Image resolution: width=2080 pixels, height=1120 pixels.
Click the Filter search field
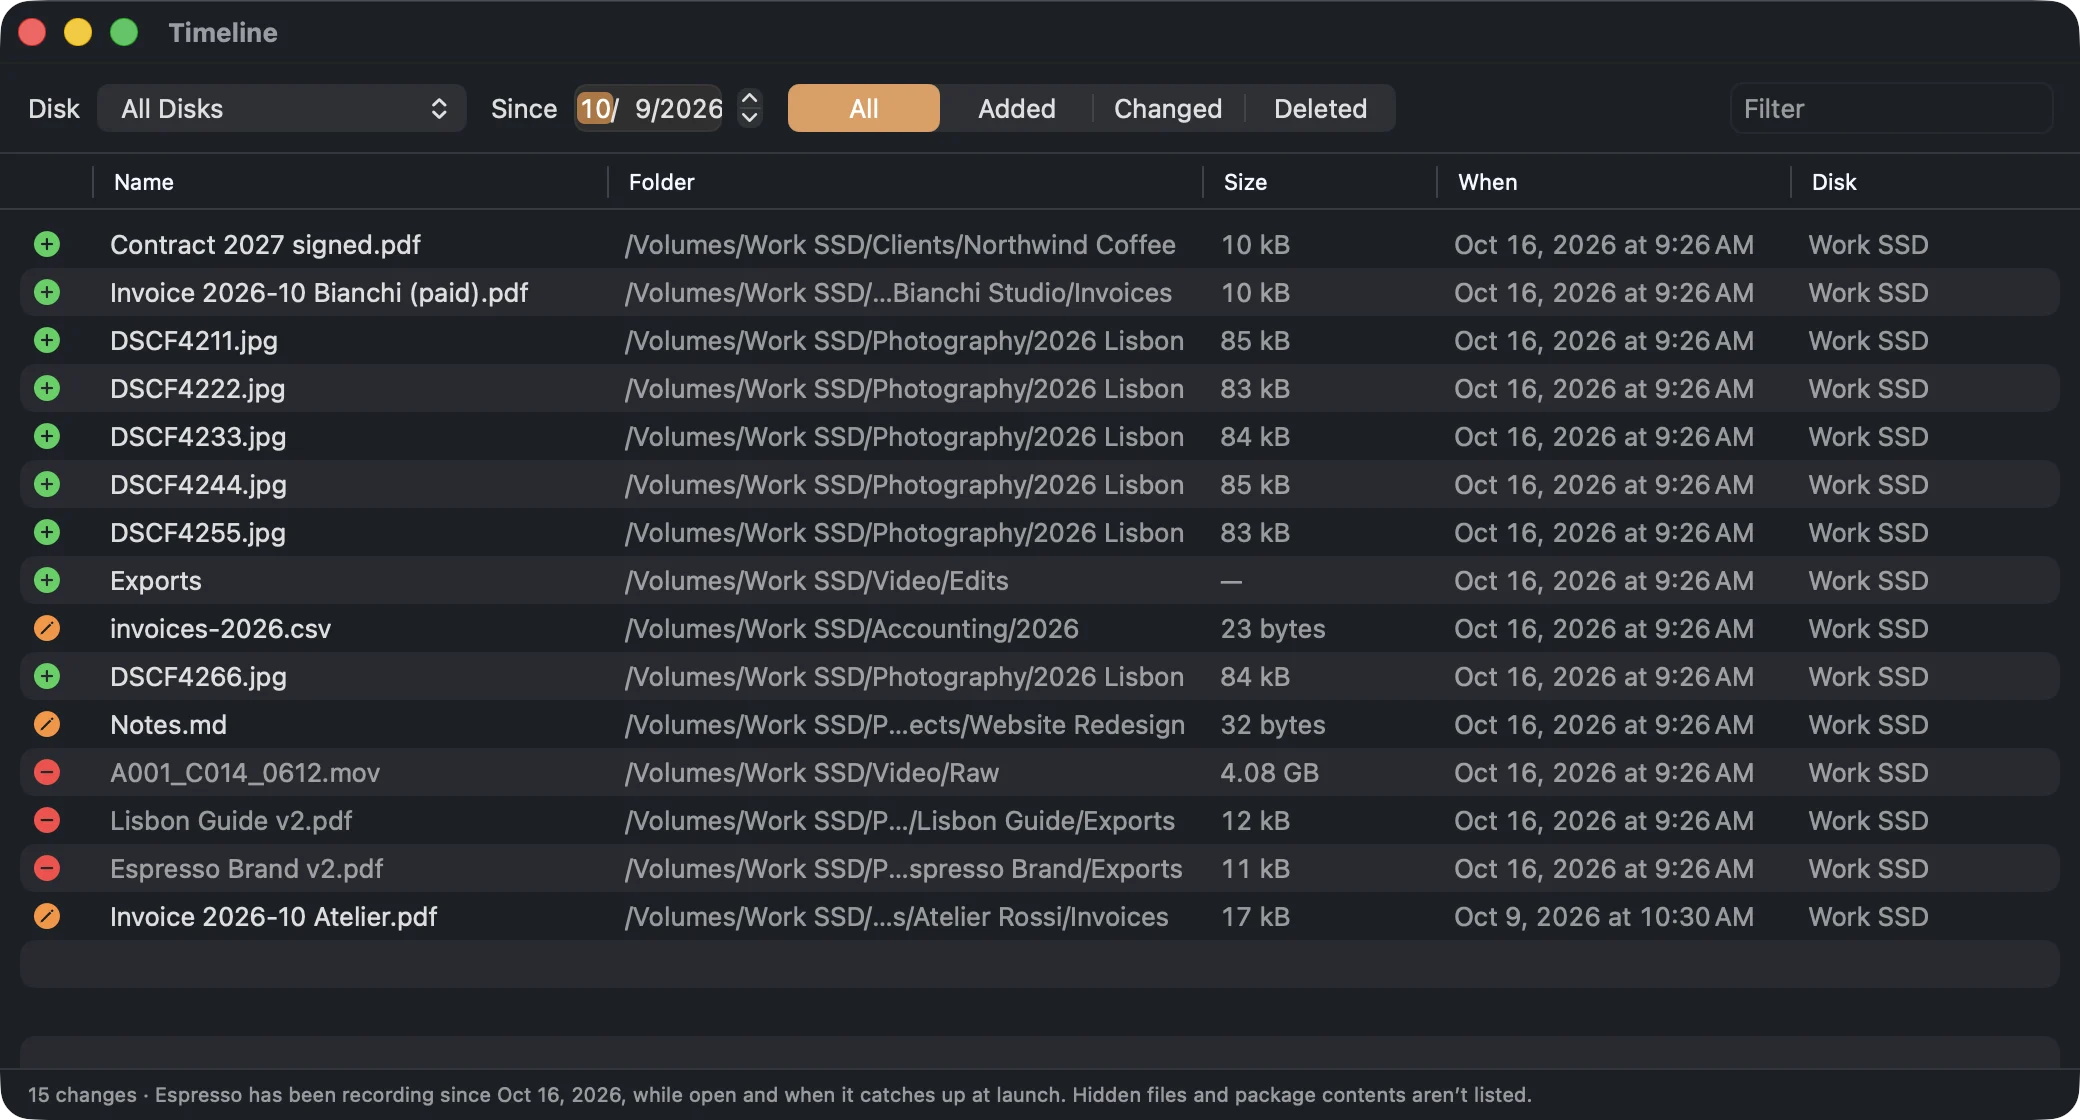point(1891,108)
